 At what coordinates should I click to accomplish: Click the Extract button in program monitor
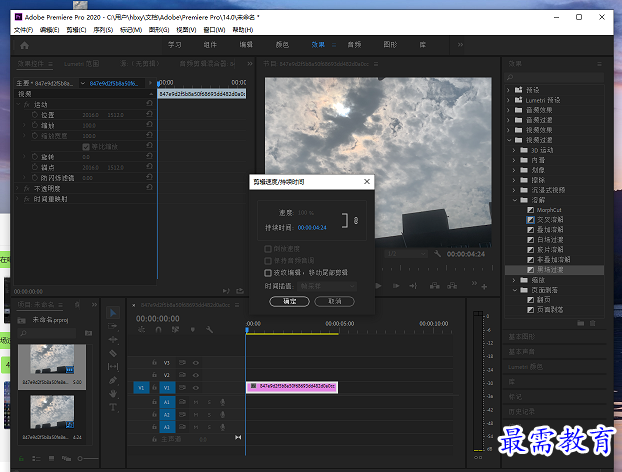point(452,286)
